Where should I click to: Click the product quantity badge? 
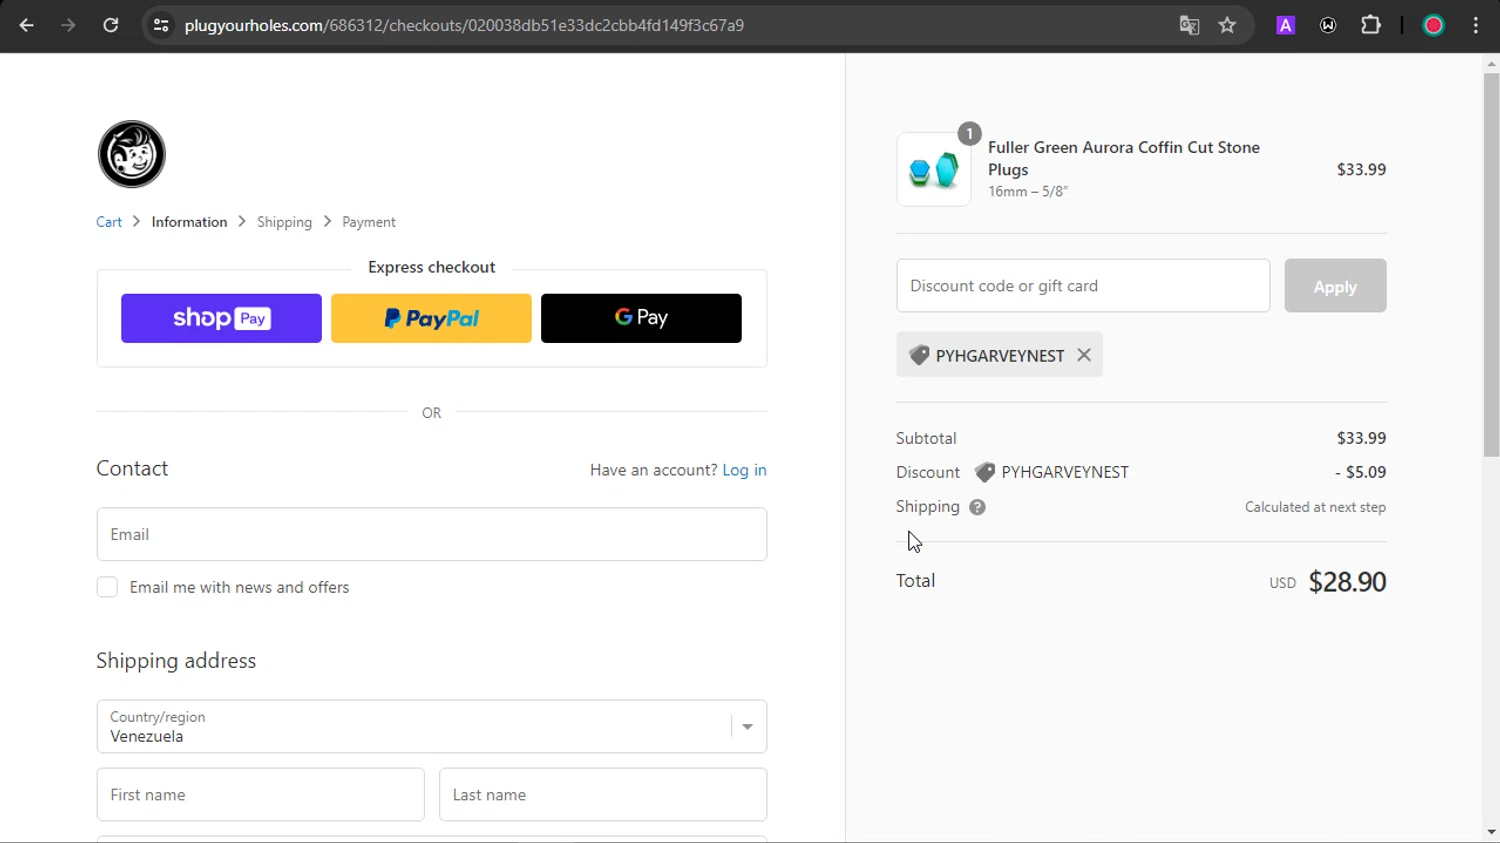pos(969,133)
